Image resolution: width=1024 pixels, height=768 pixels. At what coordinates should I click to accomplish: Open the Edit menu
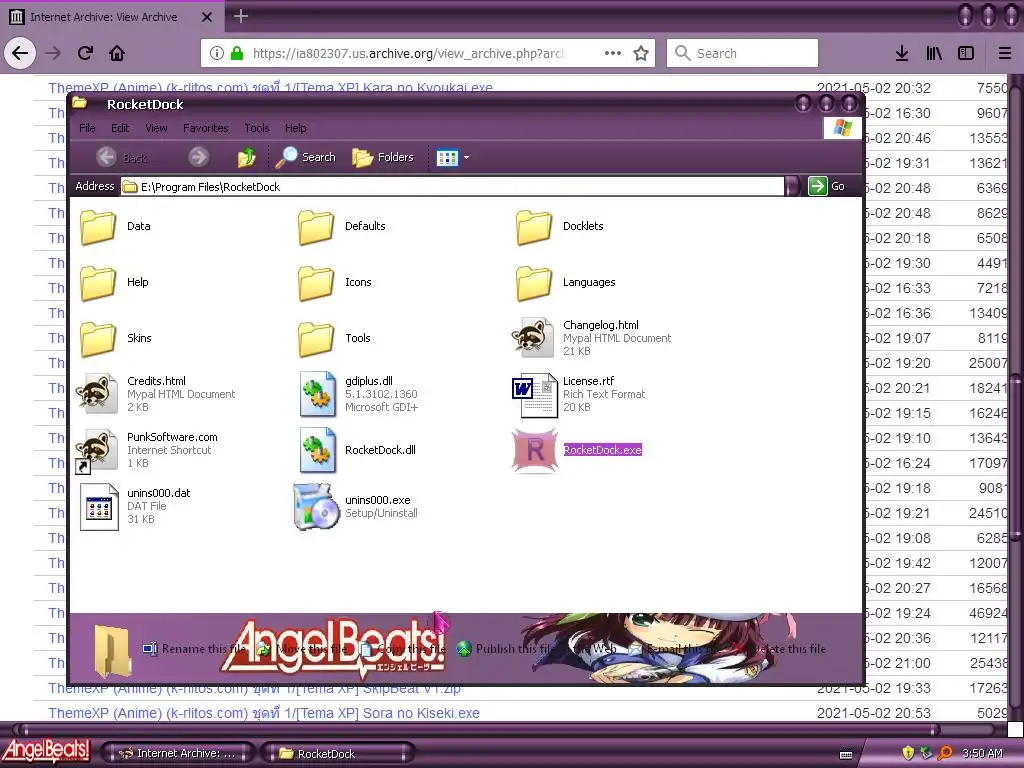pos(120,128)
